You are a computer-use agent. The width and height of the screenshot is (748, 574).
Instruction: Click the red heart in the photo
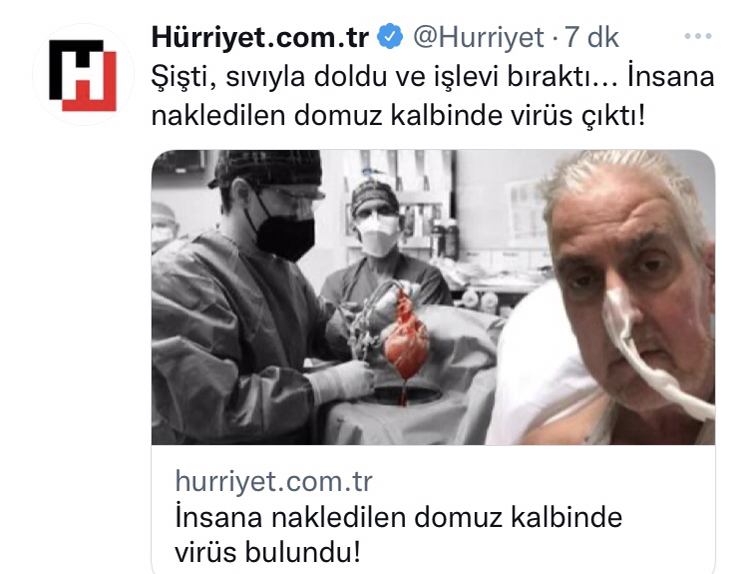tap(406, 339)
